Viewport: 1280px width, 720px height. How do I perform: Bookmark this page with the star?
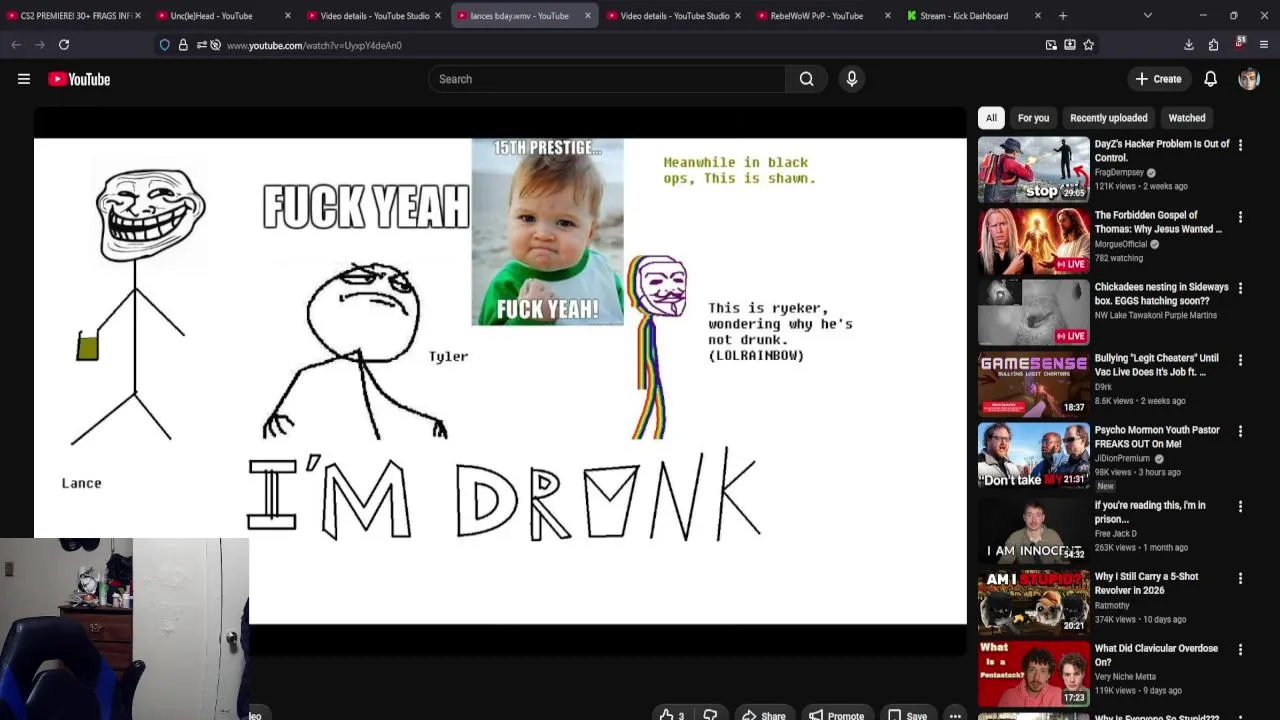pyautogui.click(x=1088, y=45)
